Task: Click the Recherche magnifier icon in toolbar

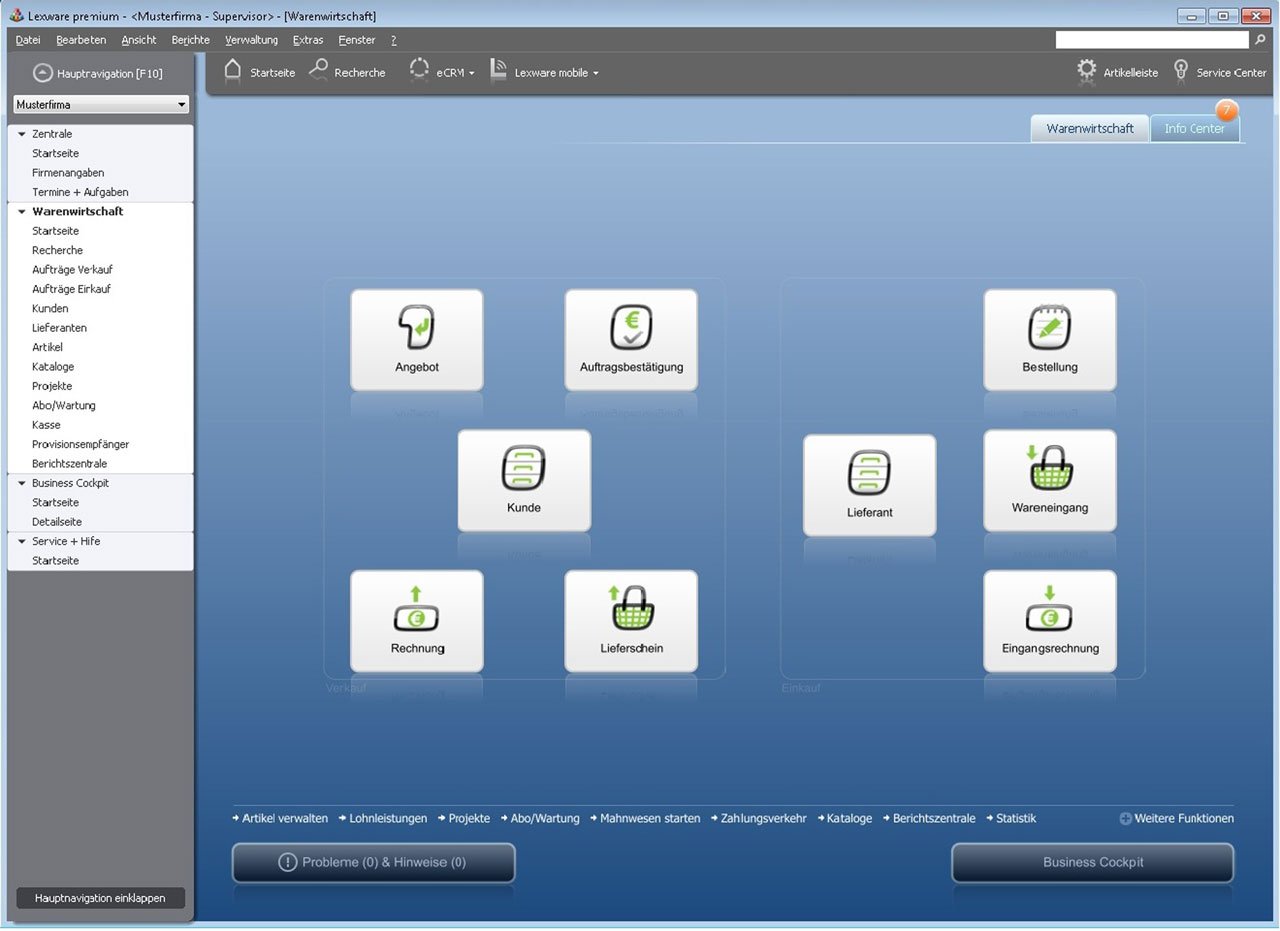Action: (319, 70)
